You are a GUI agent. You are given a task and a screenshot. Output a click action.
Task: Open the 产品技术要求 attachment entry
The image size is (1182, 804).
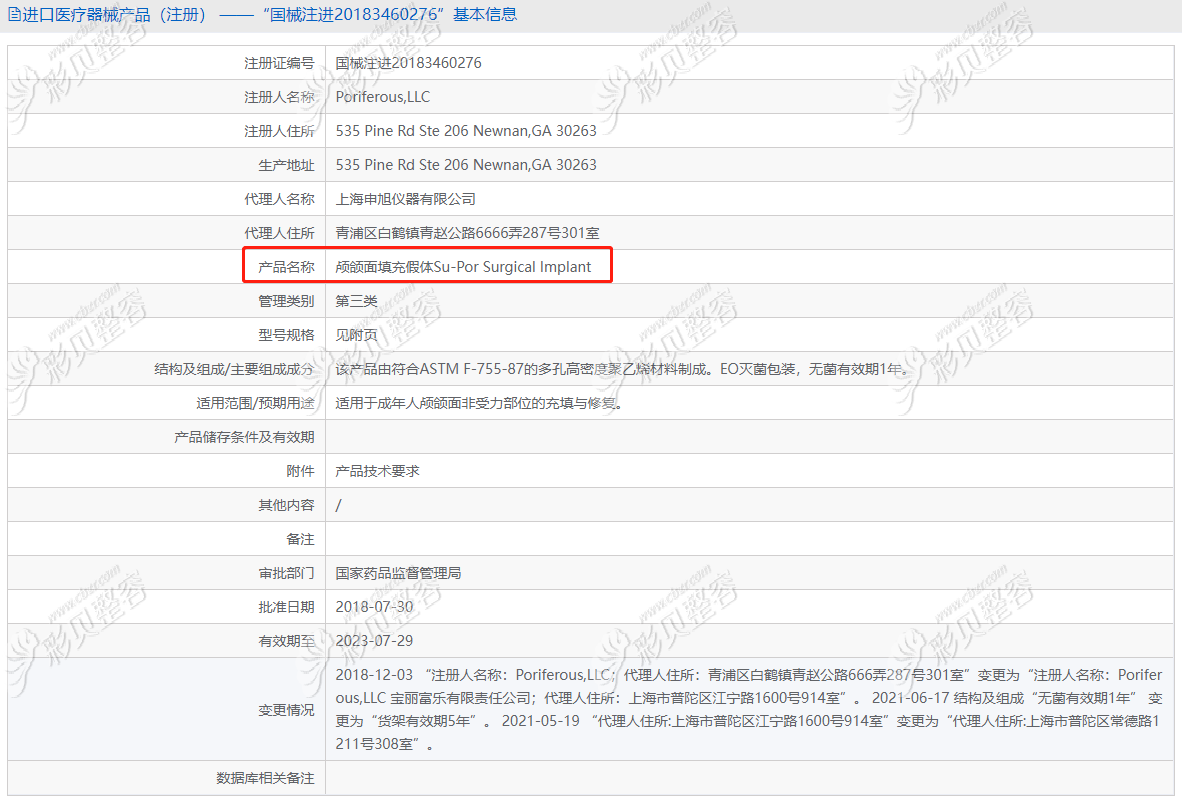coord(378,471)
